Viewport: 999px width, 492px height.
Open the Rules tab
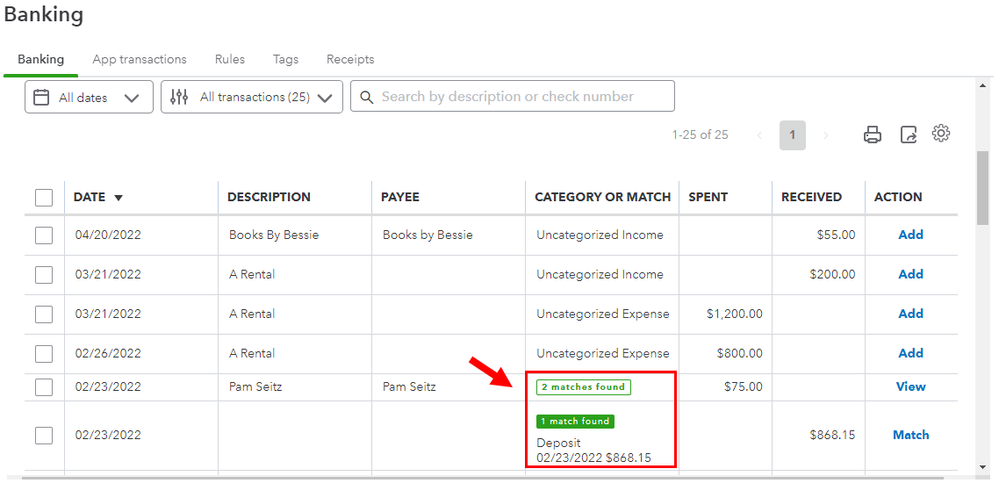(230, 60)
